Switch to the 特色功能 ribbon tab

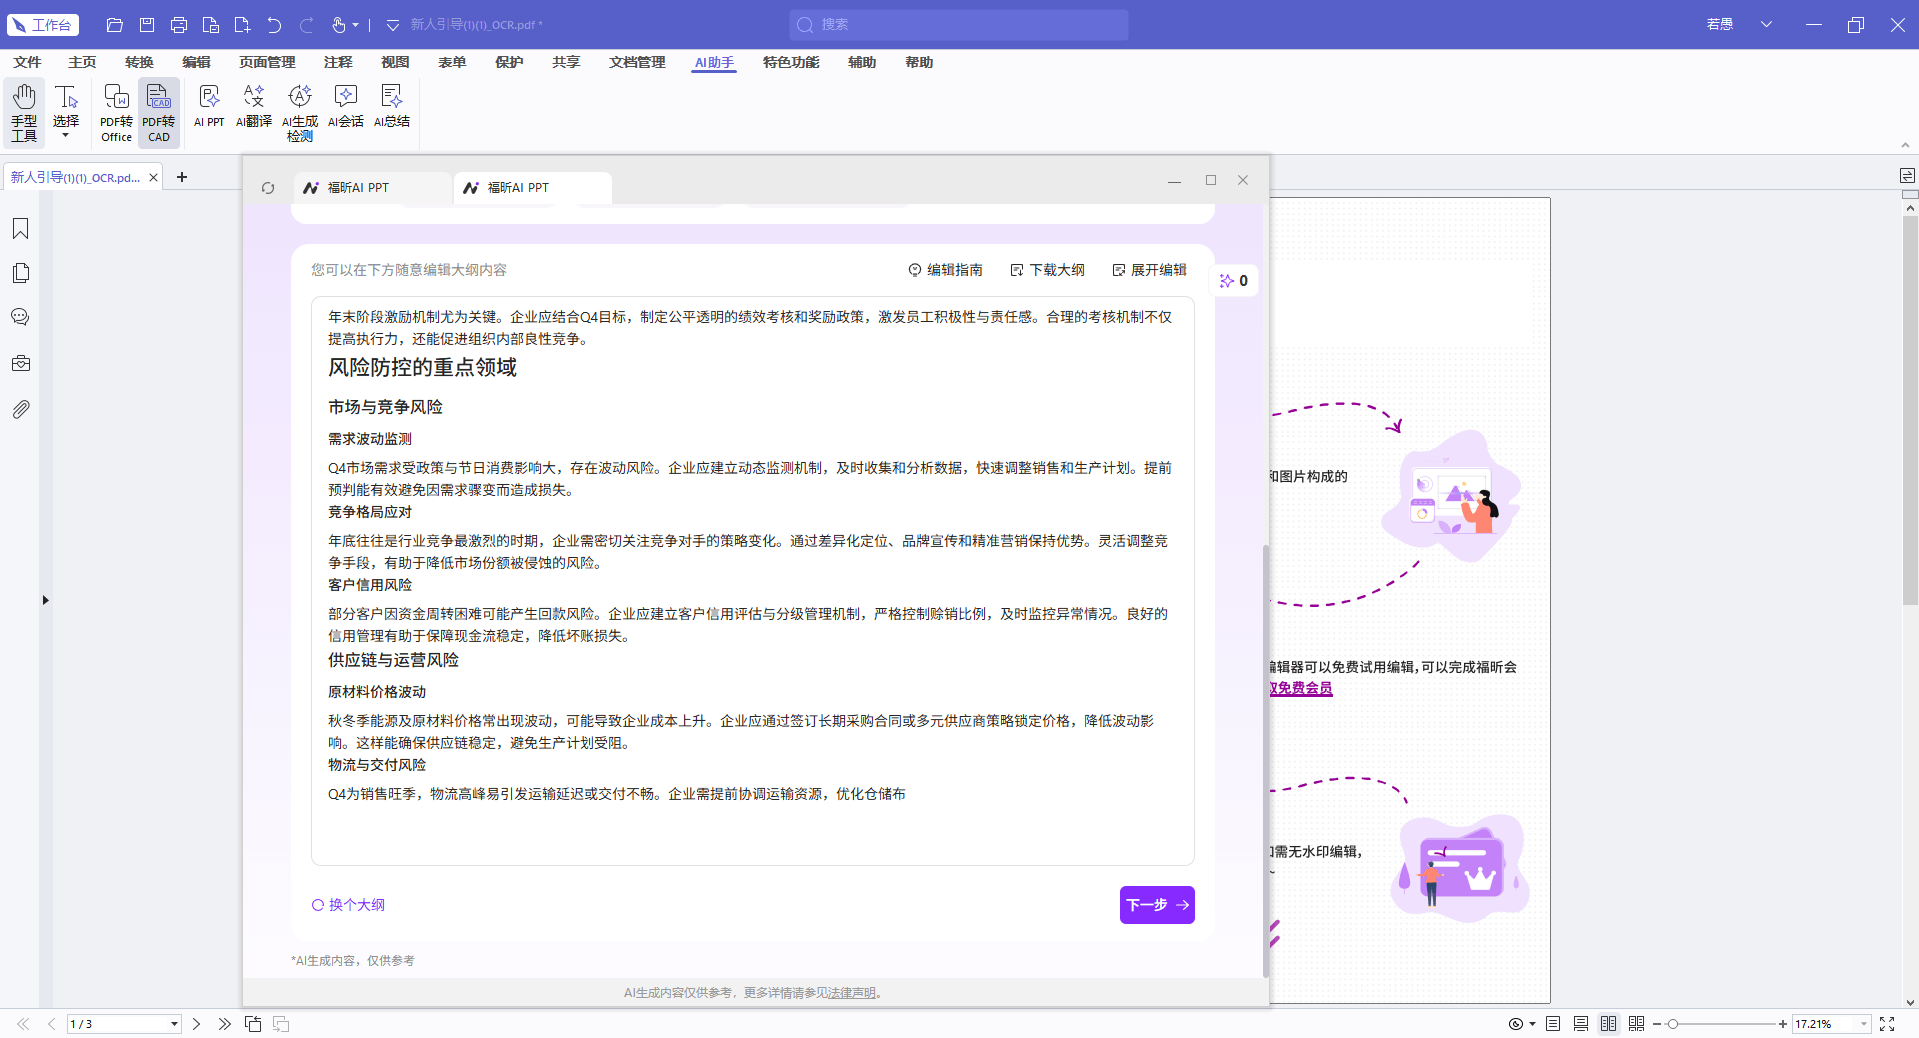[791, 62]
